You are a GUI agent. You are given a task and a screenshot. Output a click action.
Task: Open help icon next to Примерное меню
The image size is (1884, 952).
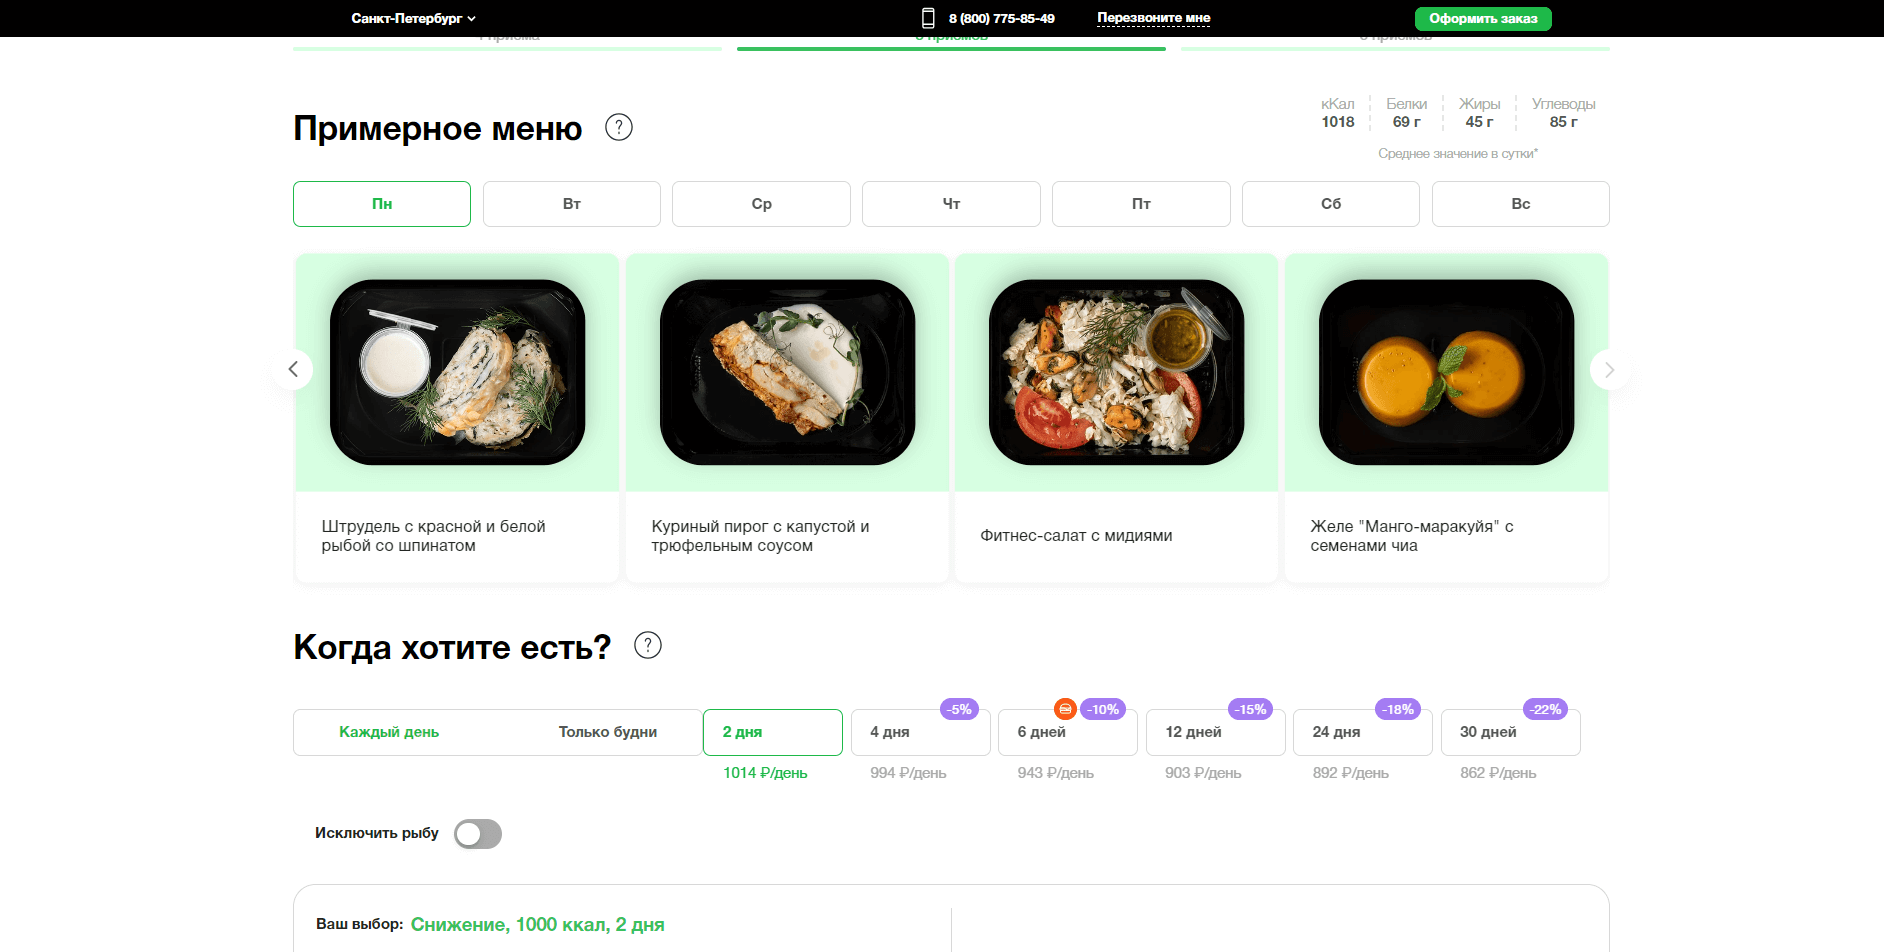(x=619, y=128)
